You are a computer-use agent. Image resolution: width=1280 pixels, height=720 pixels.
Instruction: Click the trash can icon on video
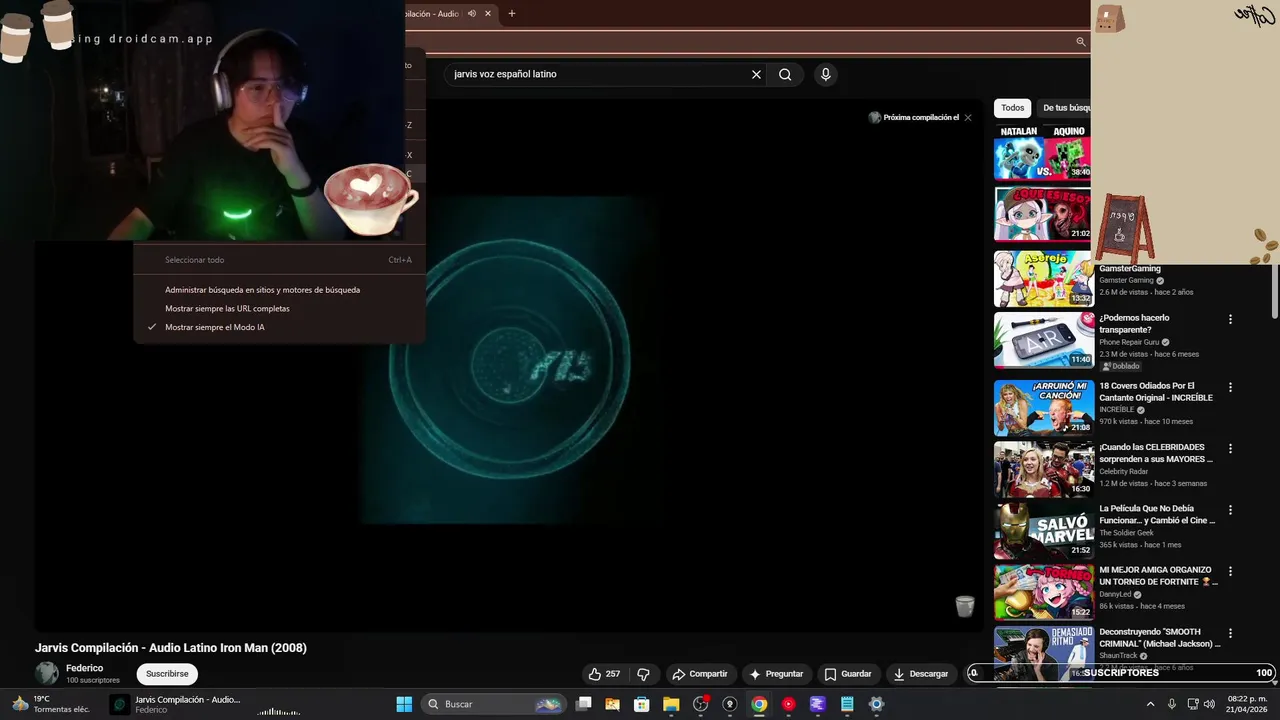964,606
